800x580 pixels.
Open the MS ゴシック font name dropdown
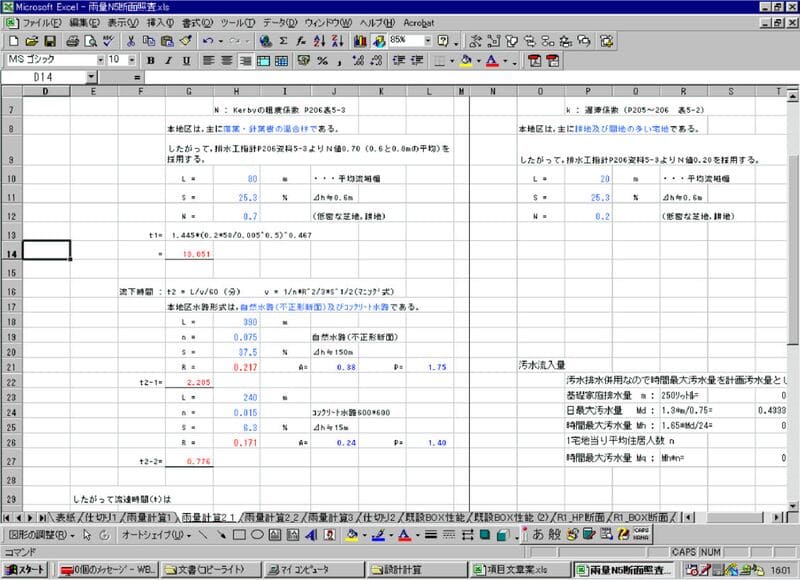pyautogui.click(x=101, y=60)
